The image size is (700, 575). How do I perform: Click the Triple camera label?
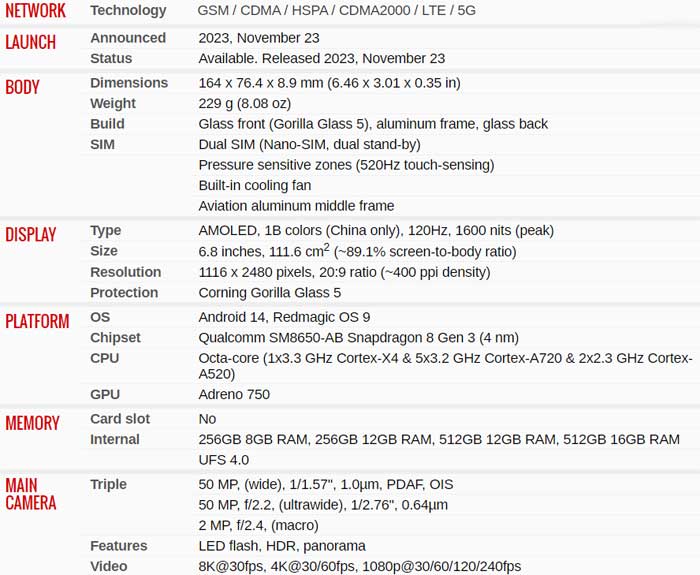tap(108, 485)
